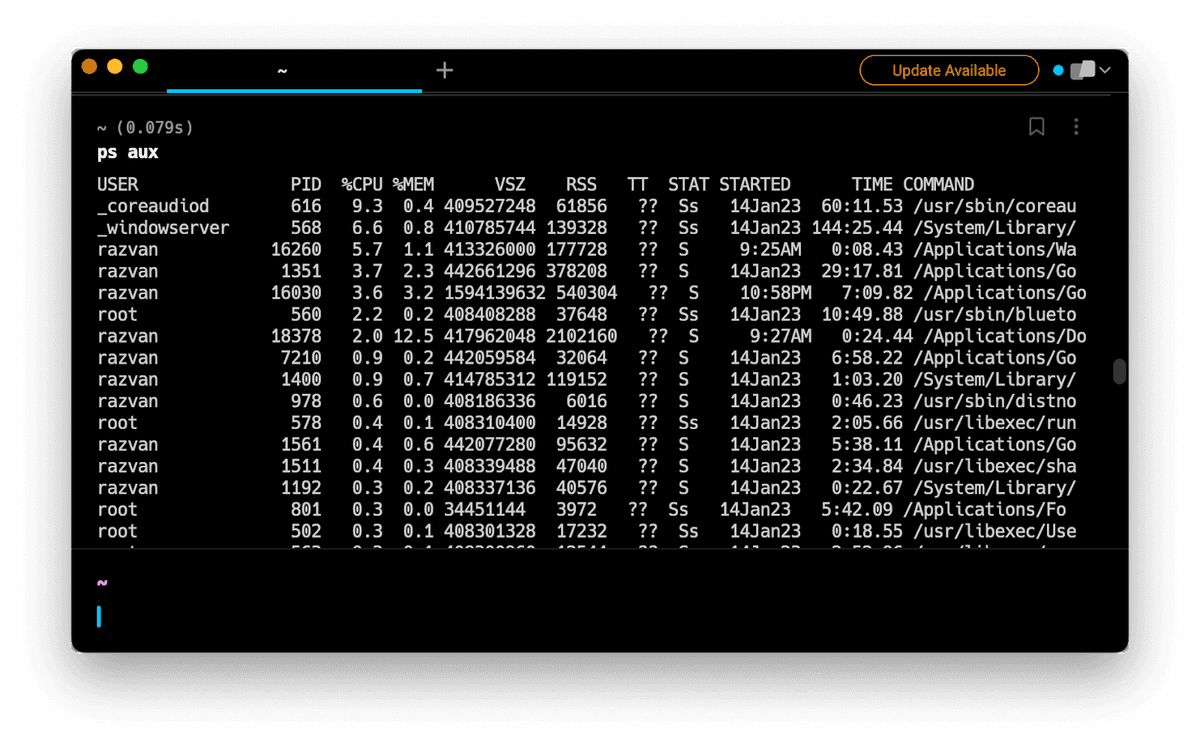Screen dimensions: 1200x747
Task: Select the active tab labeled ~
Action: pyautogui.click(x=283, y=70)
